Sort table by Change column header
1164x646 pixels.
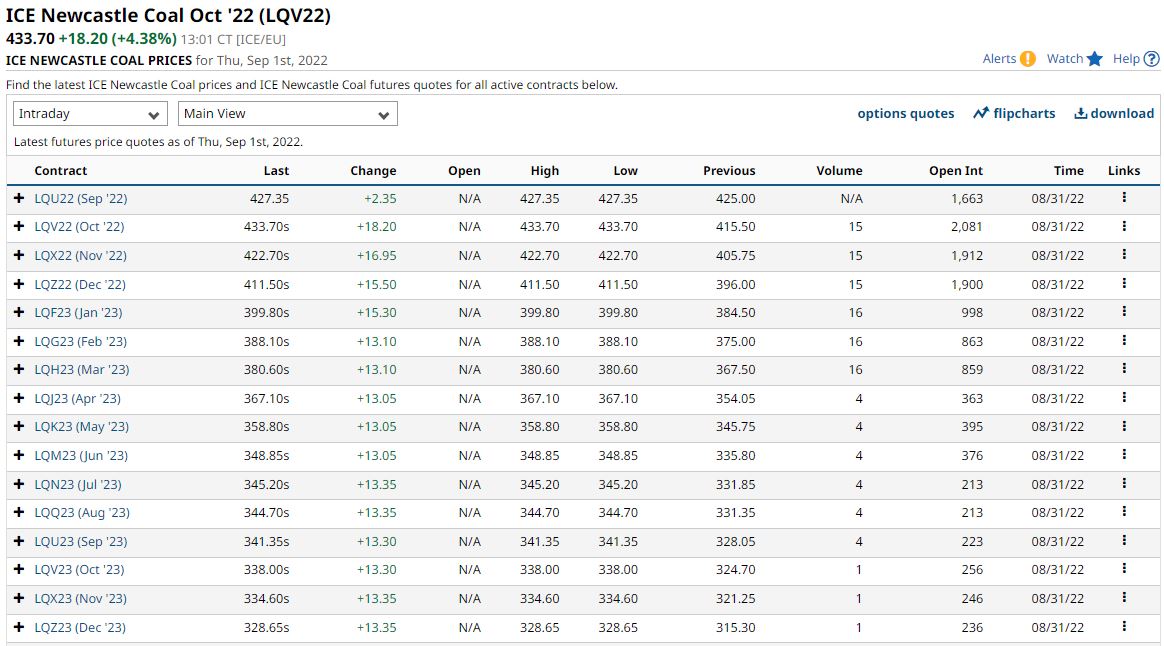tap(373, 171)
